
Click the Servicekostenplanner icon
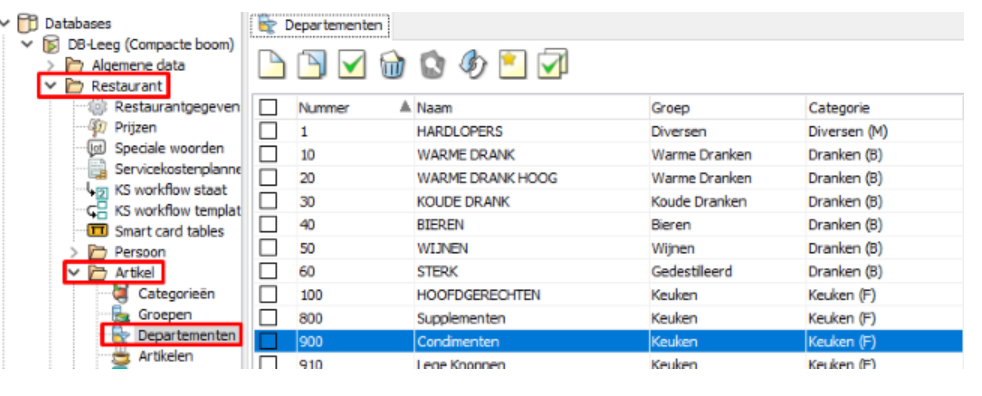(98, 169)
